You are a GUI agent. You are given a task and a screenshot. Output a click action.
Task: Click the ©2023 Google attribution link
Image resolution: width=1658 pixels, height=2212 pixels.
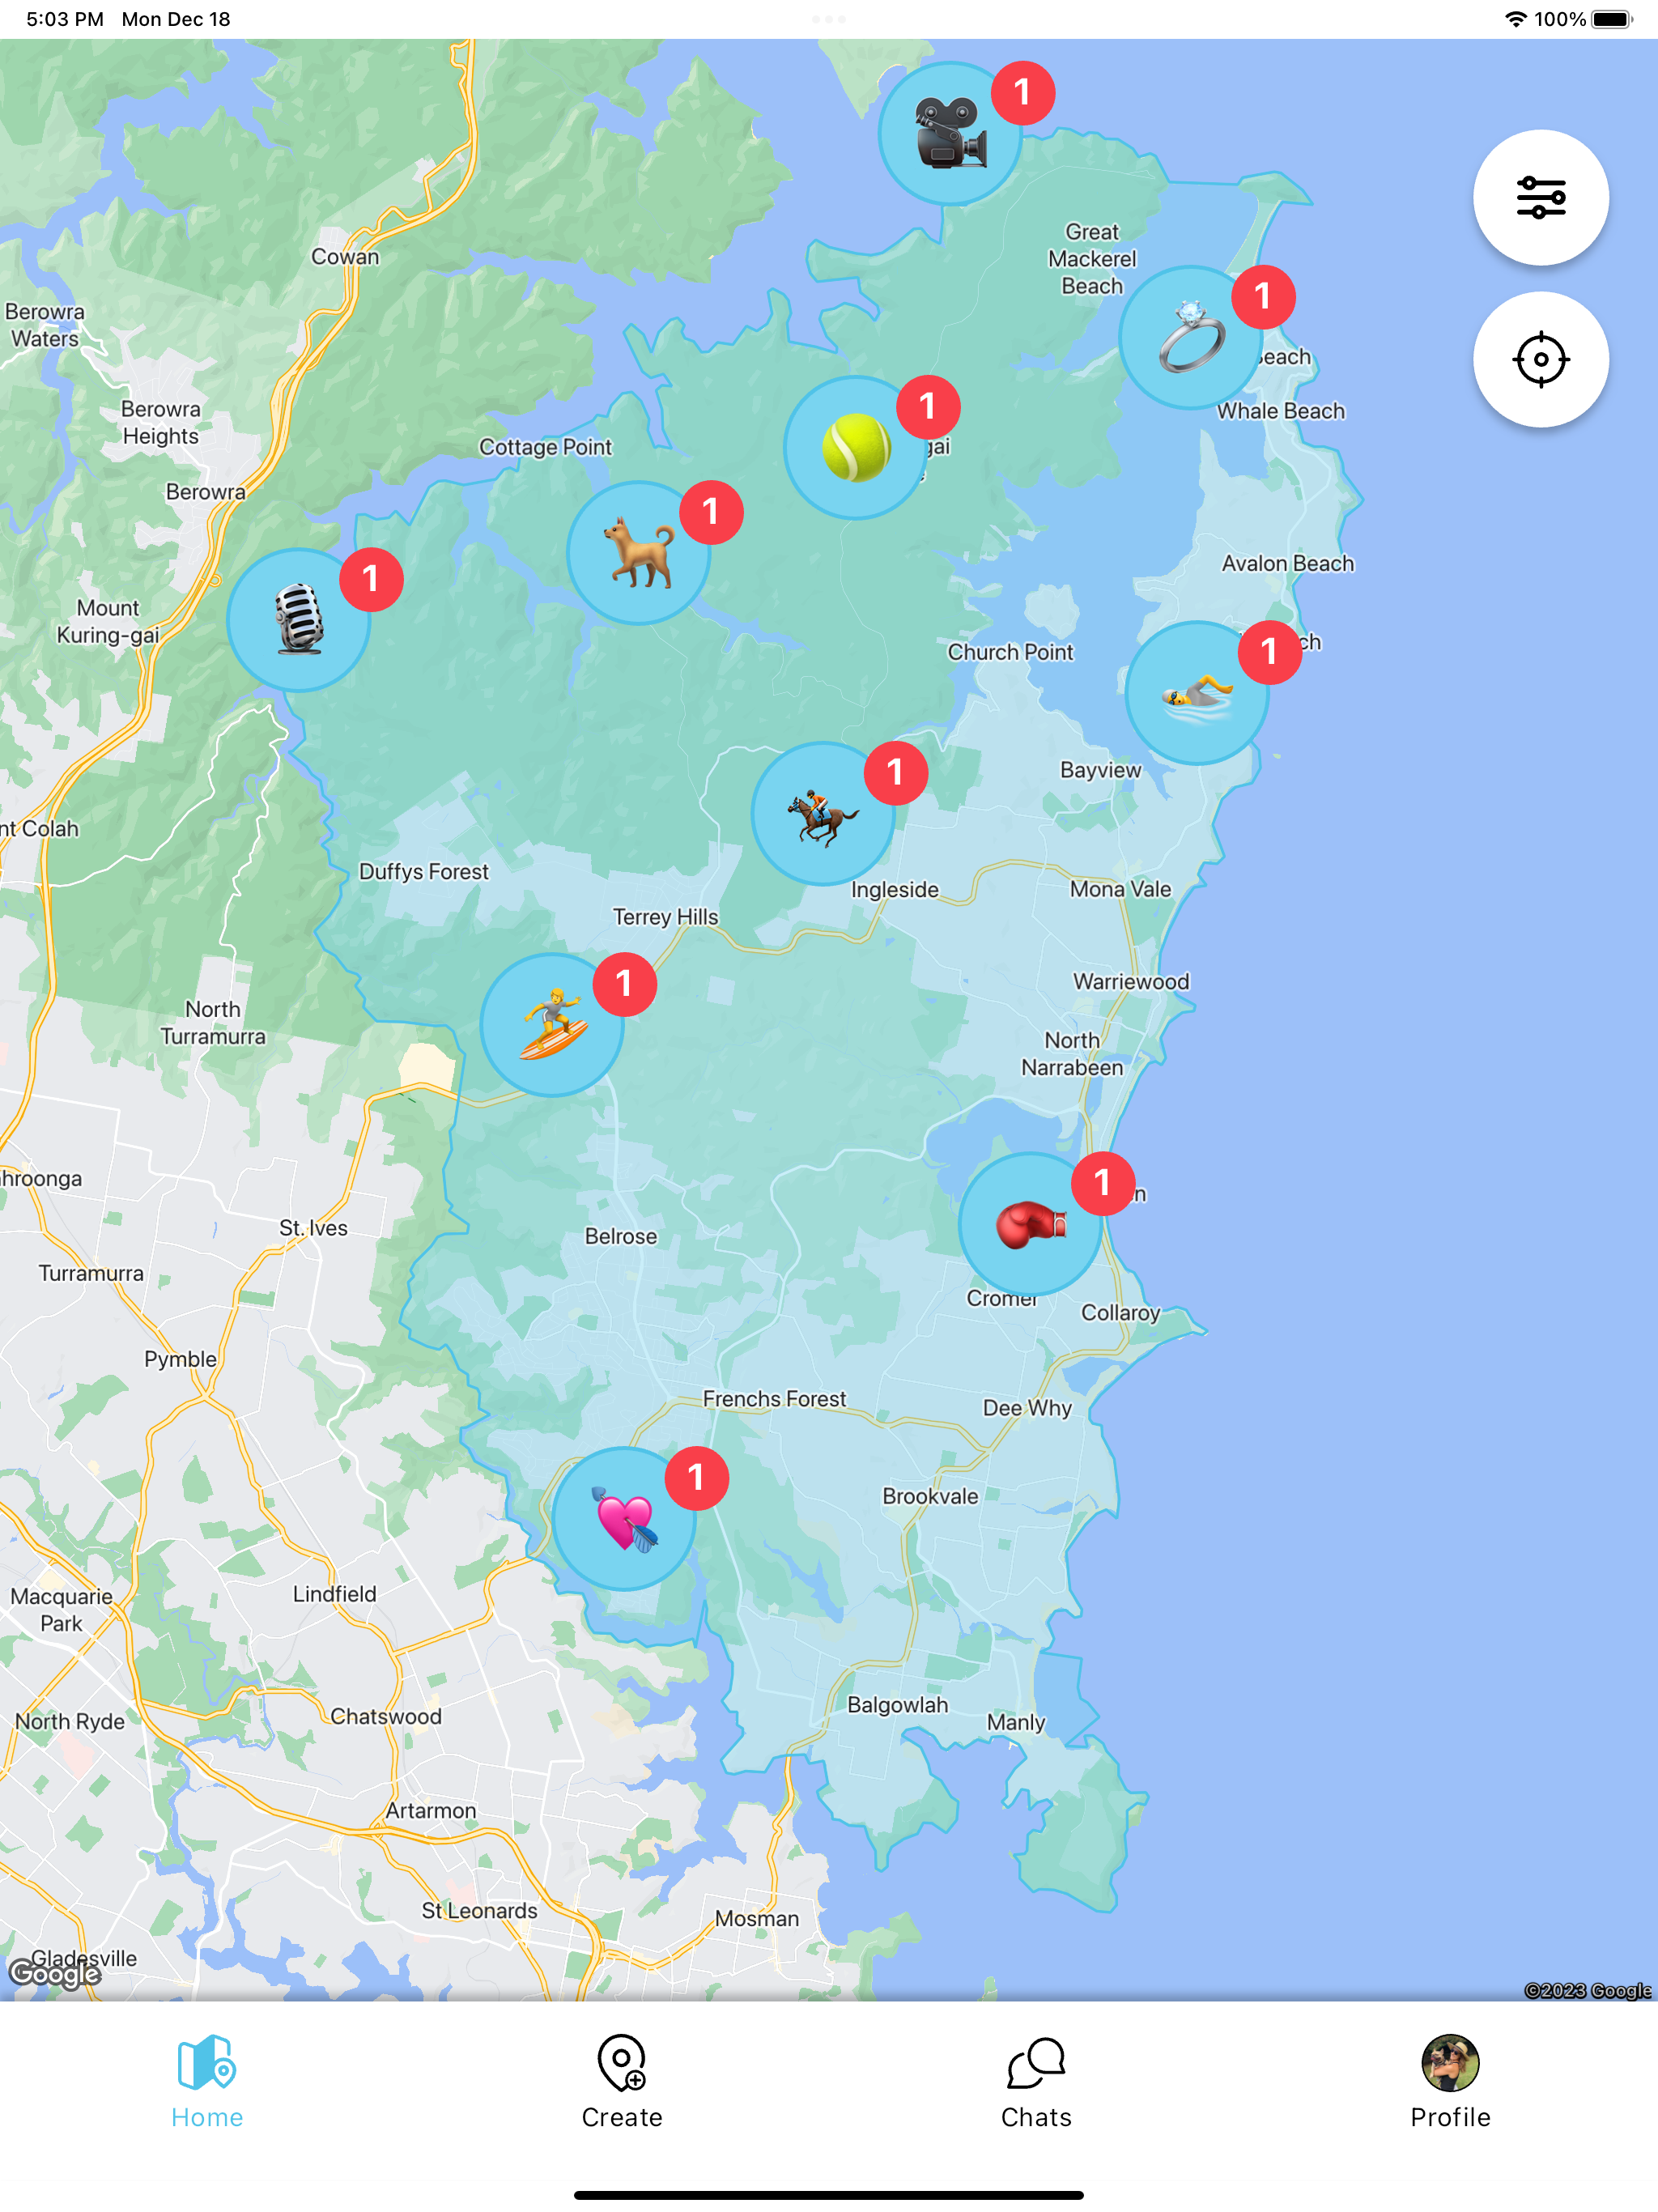tap(1587, 1990)
